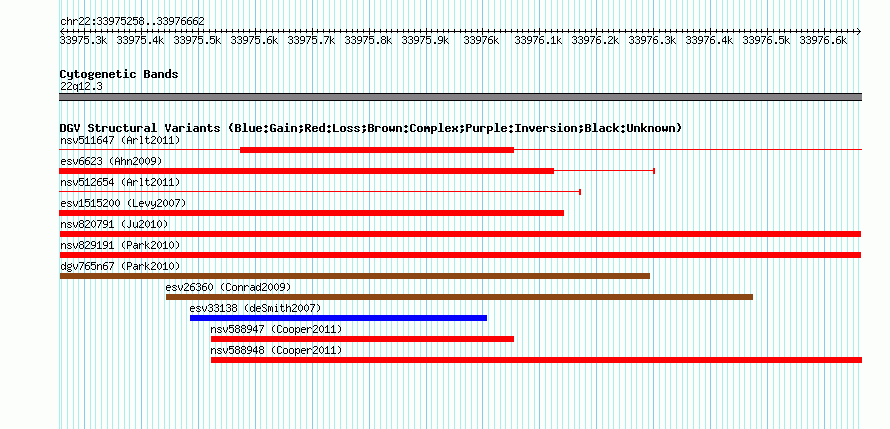Click the esv33138 (deSmith2007) label
Screen dimensions: 890x429
(x=255, y=308)
